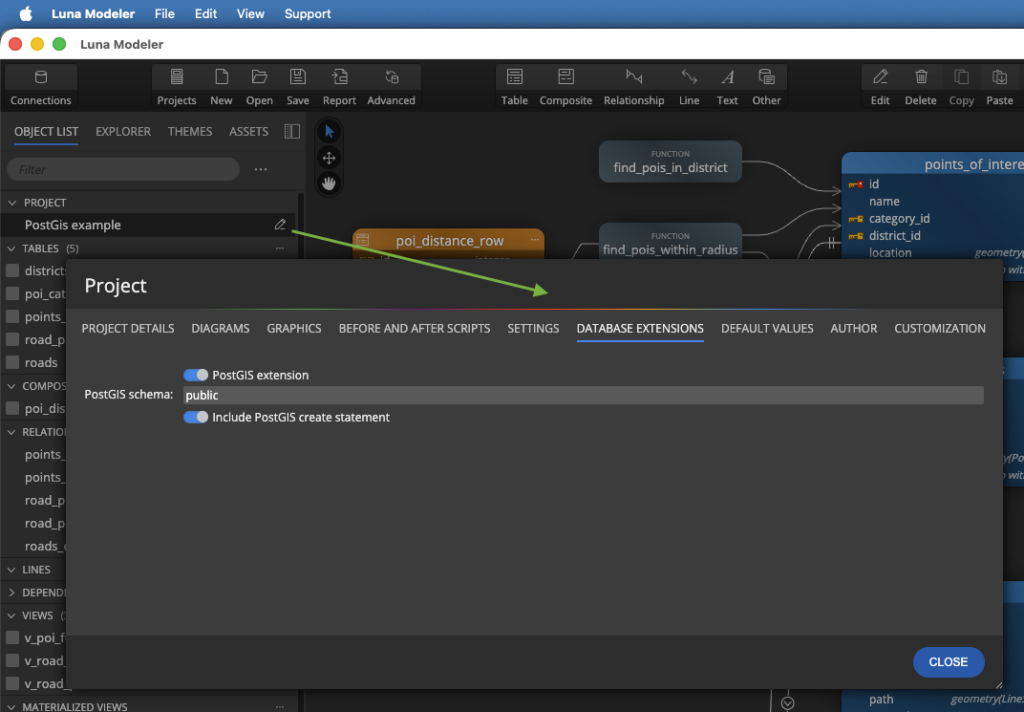Select the hand pan tool on canvas
The width and height of the screenshot is (1024, 712).
pos(329,183)
